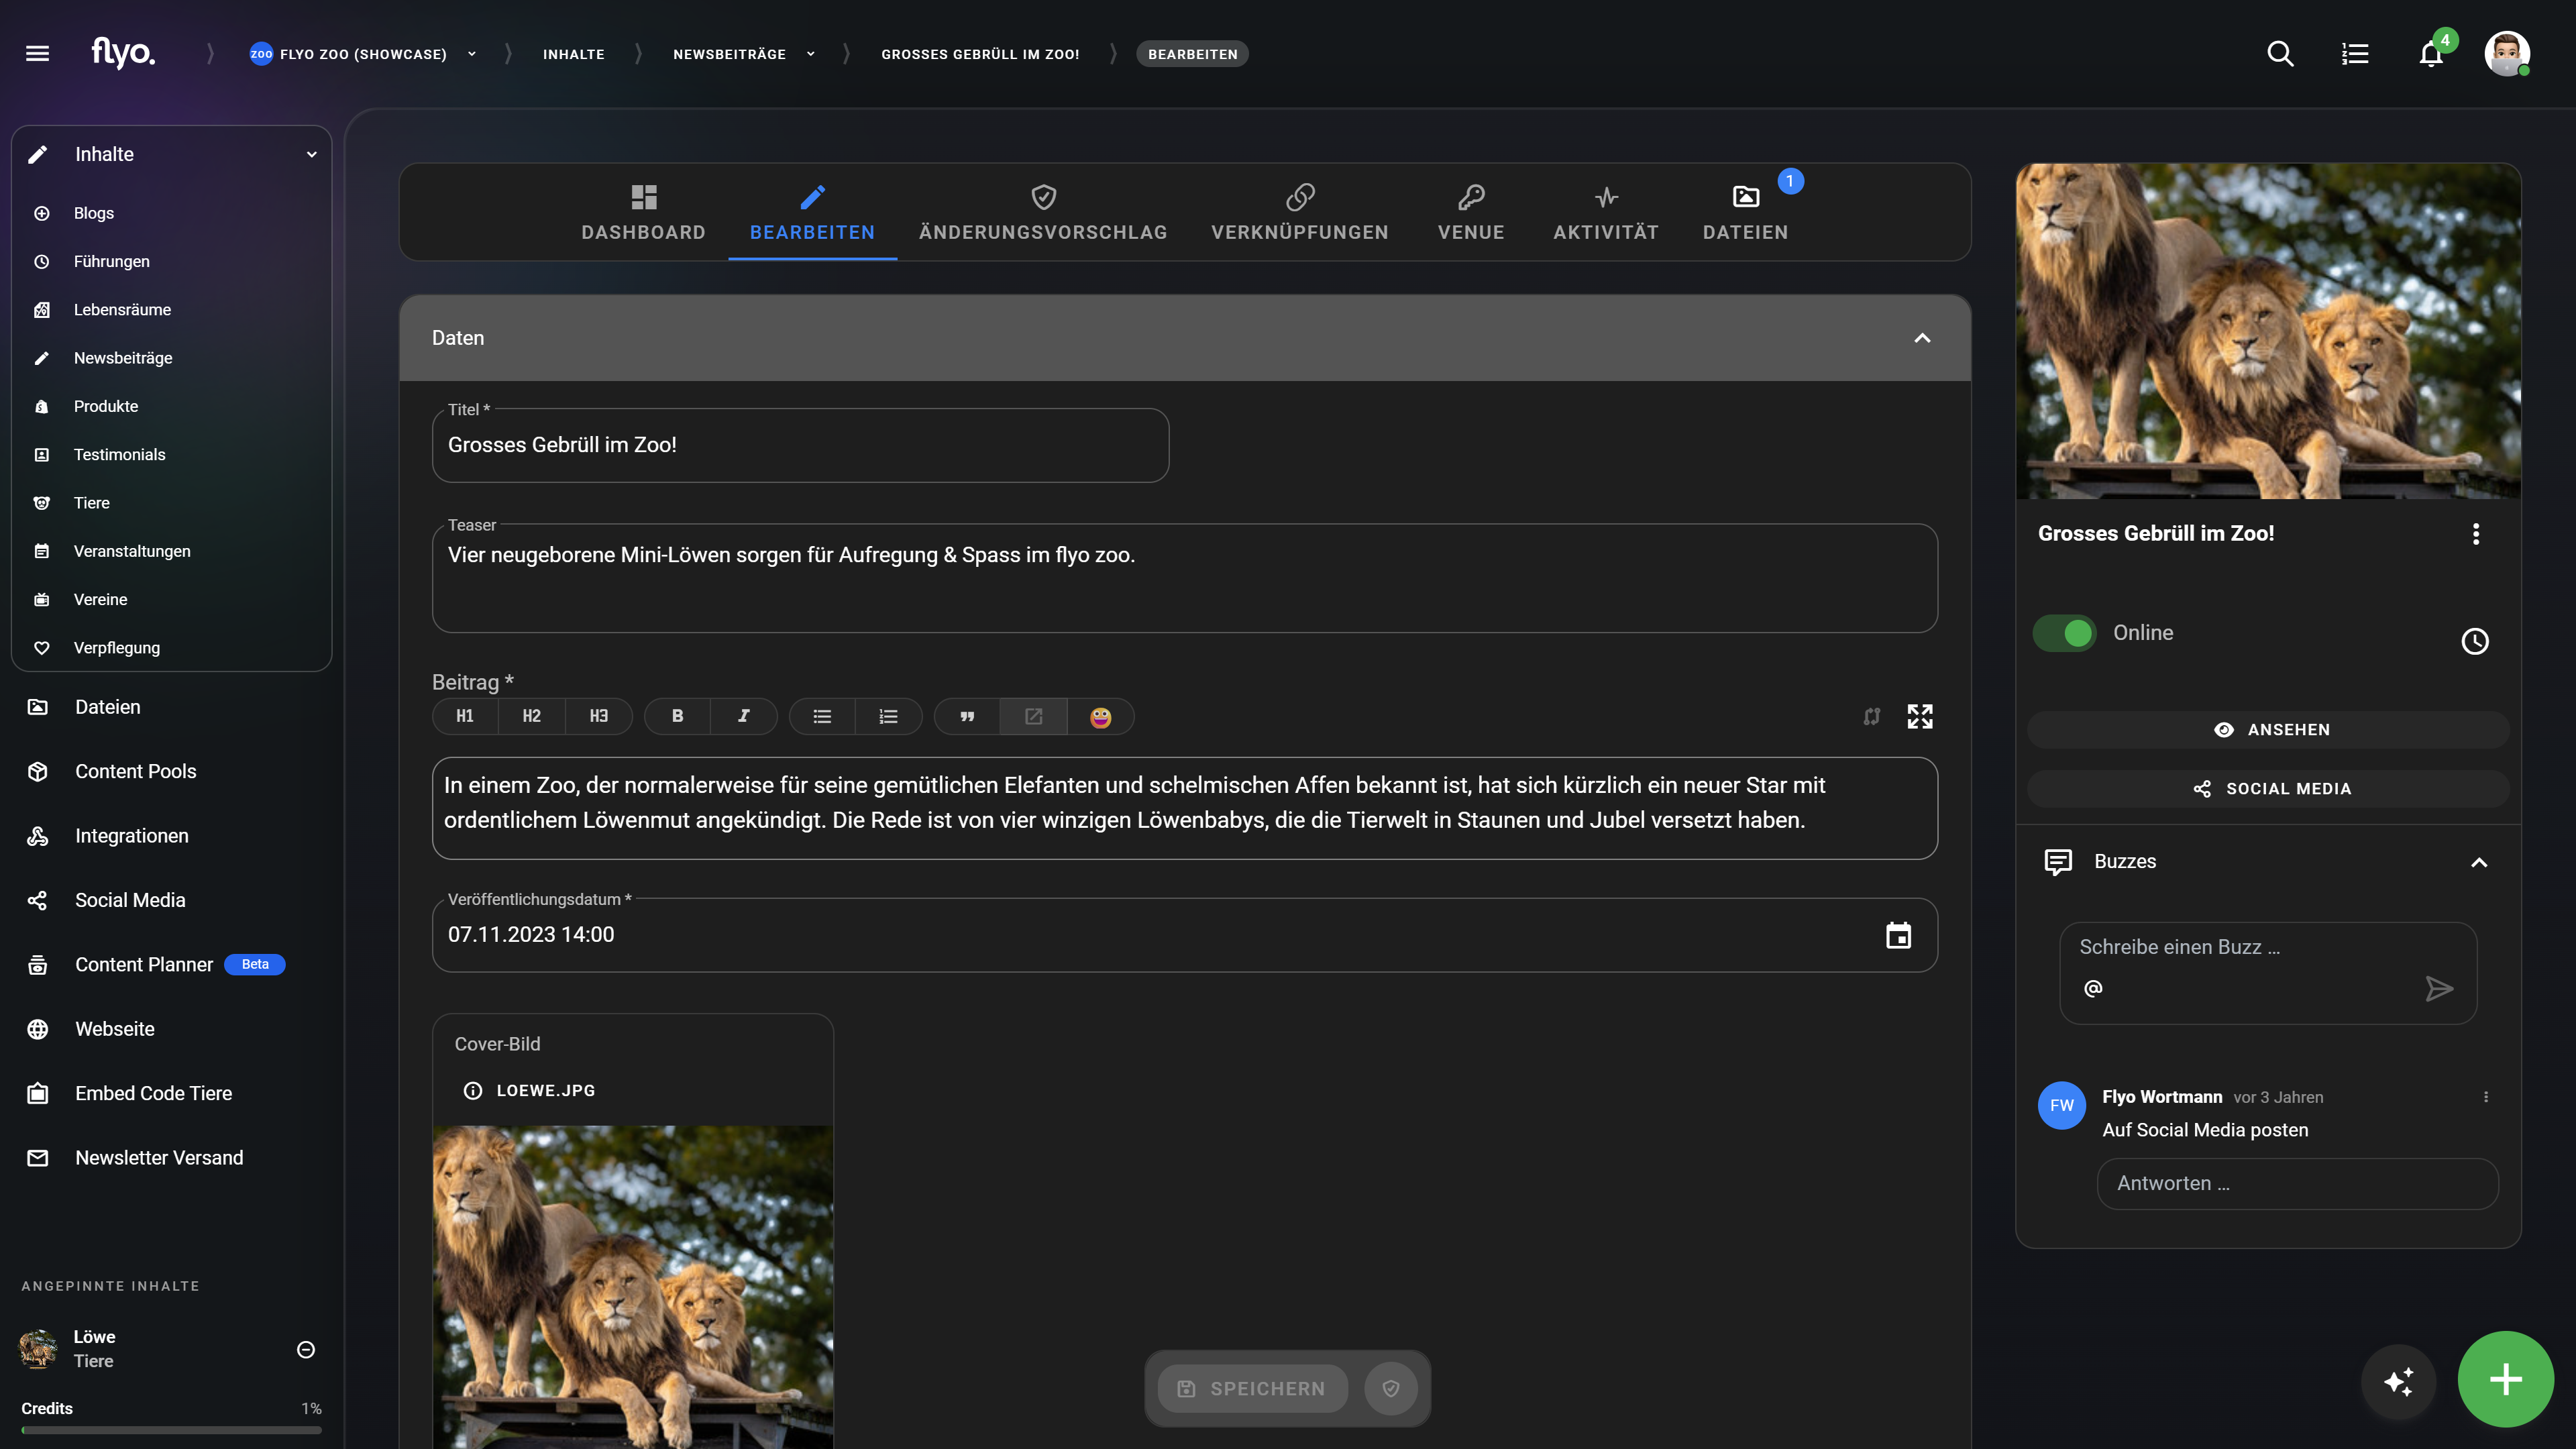
Task: Open the user avatar profile
Action: (x=2507, y=53)
